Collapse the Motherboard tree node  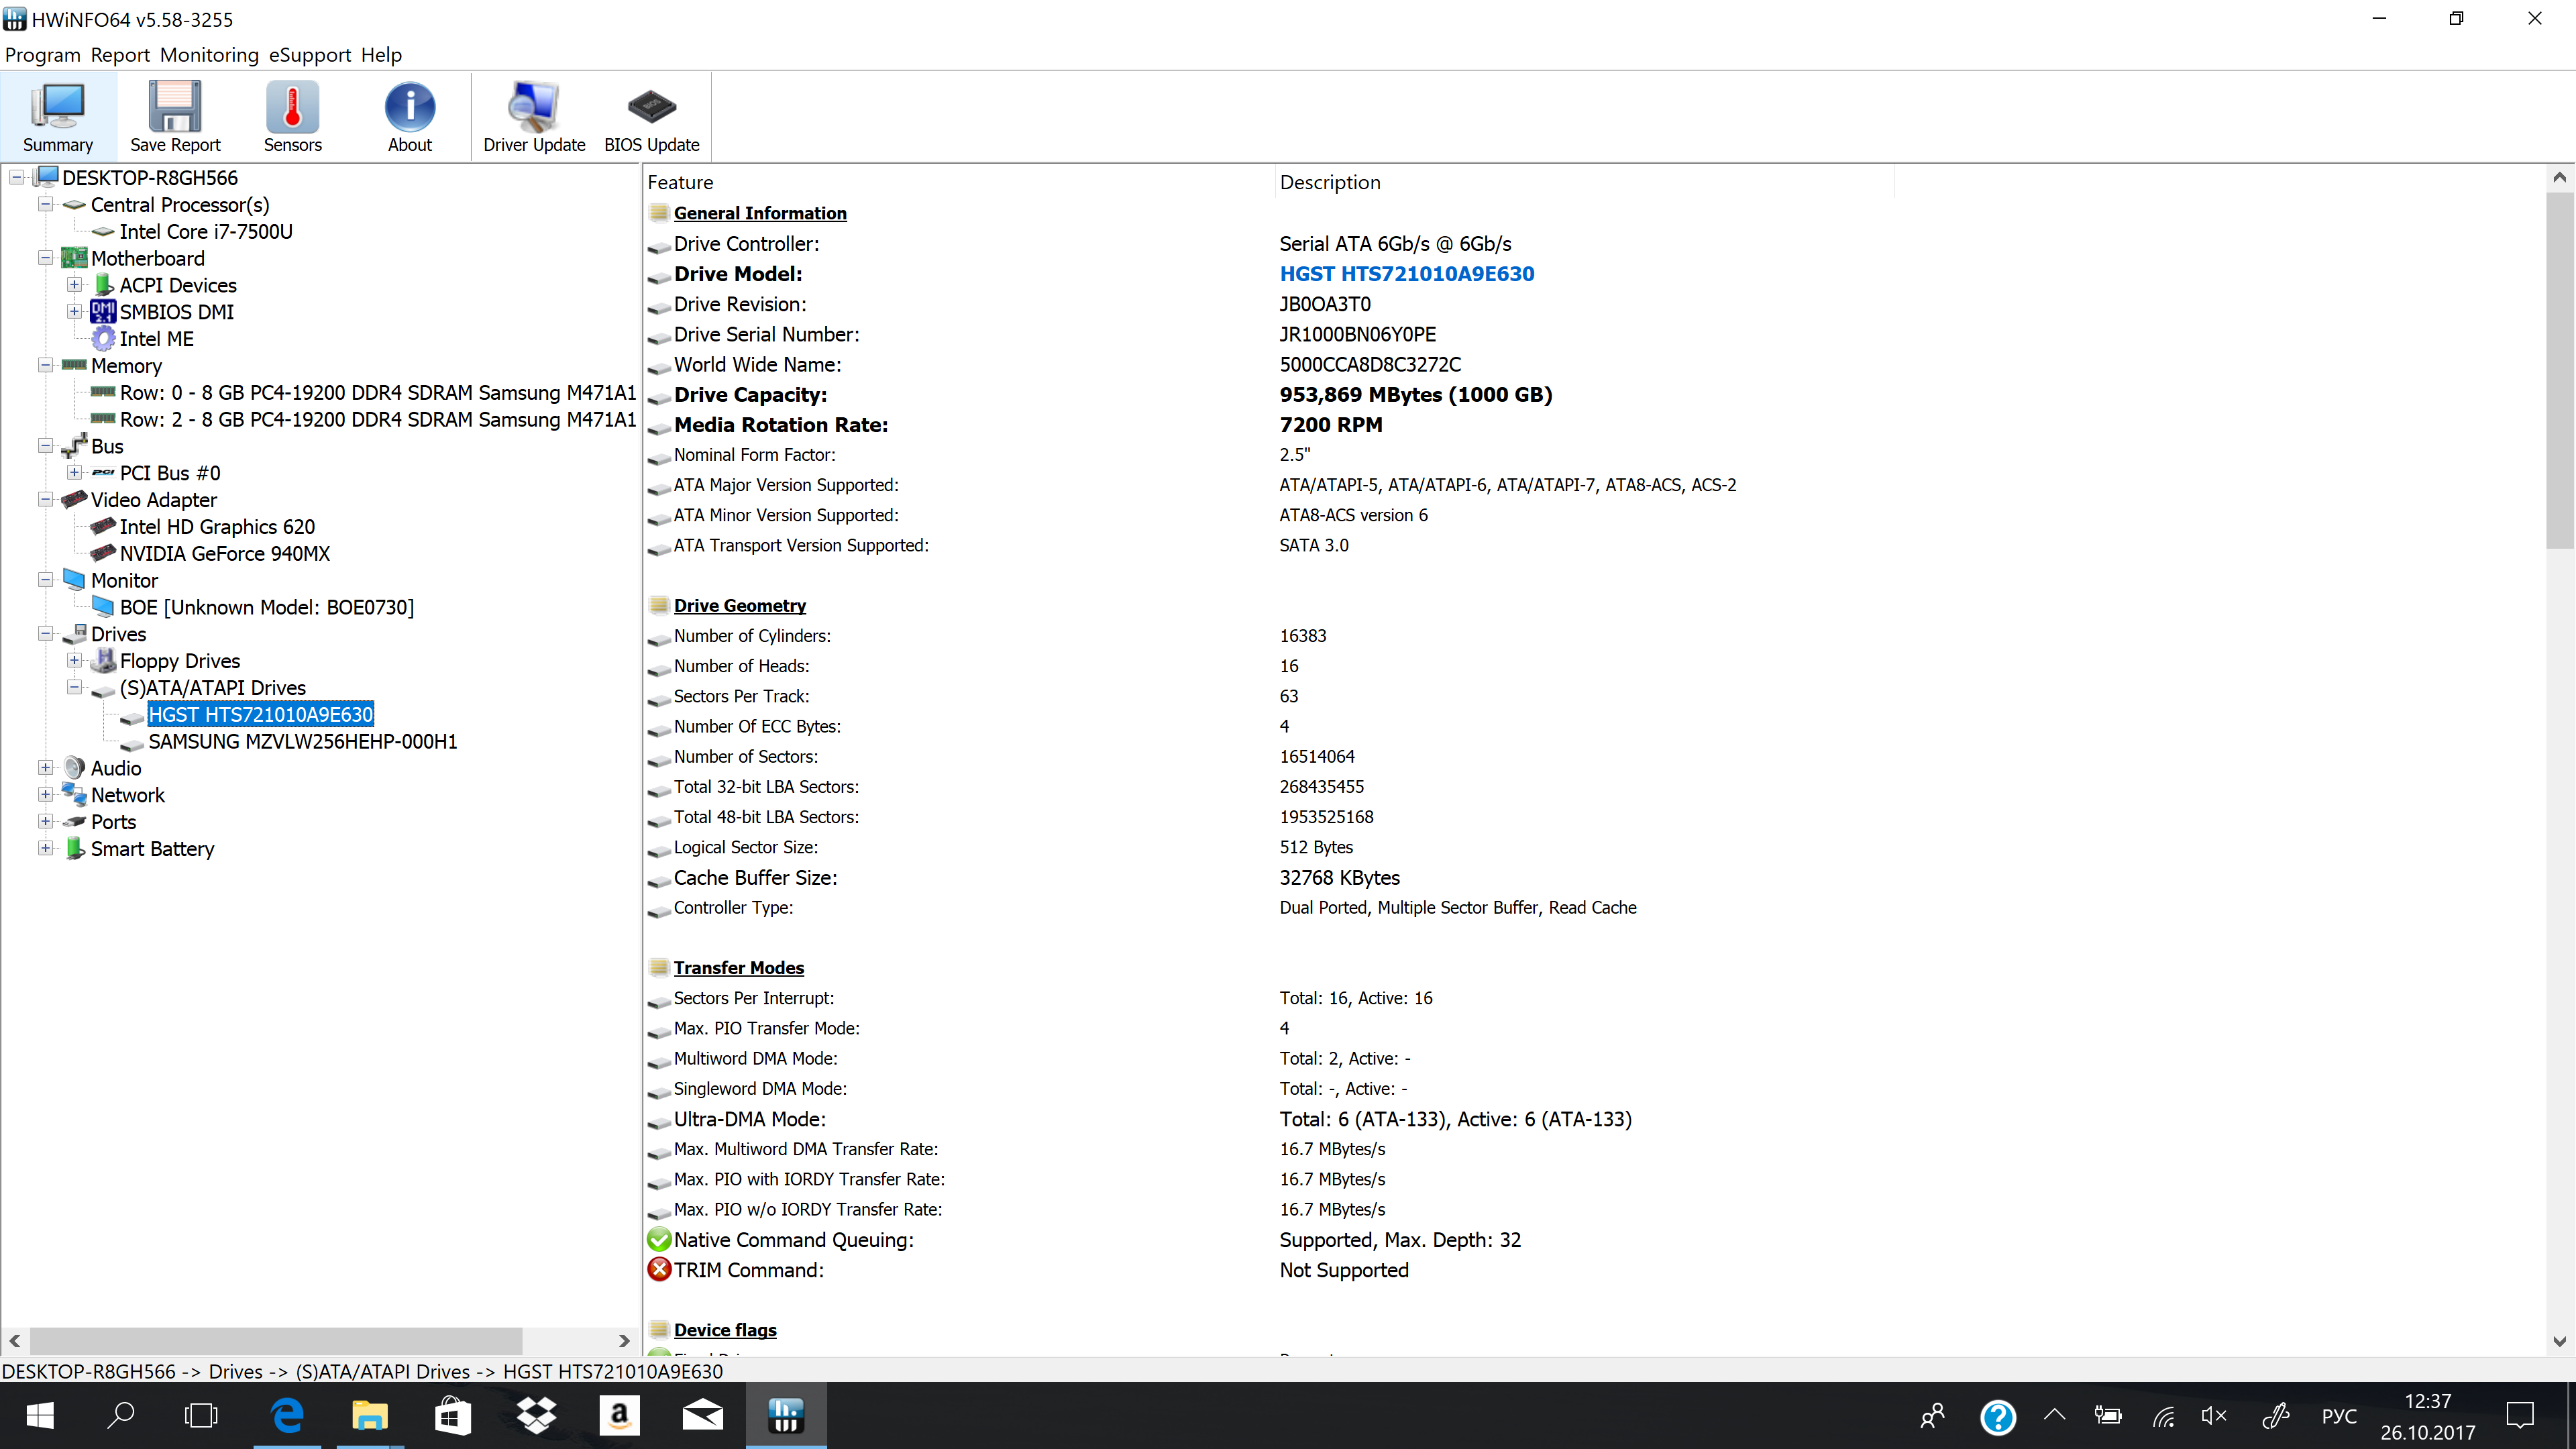[x=46, y=258]
